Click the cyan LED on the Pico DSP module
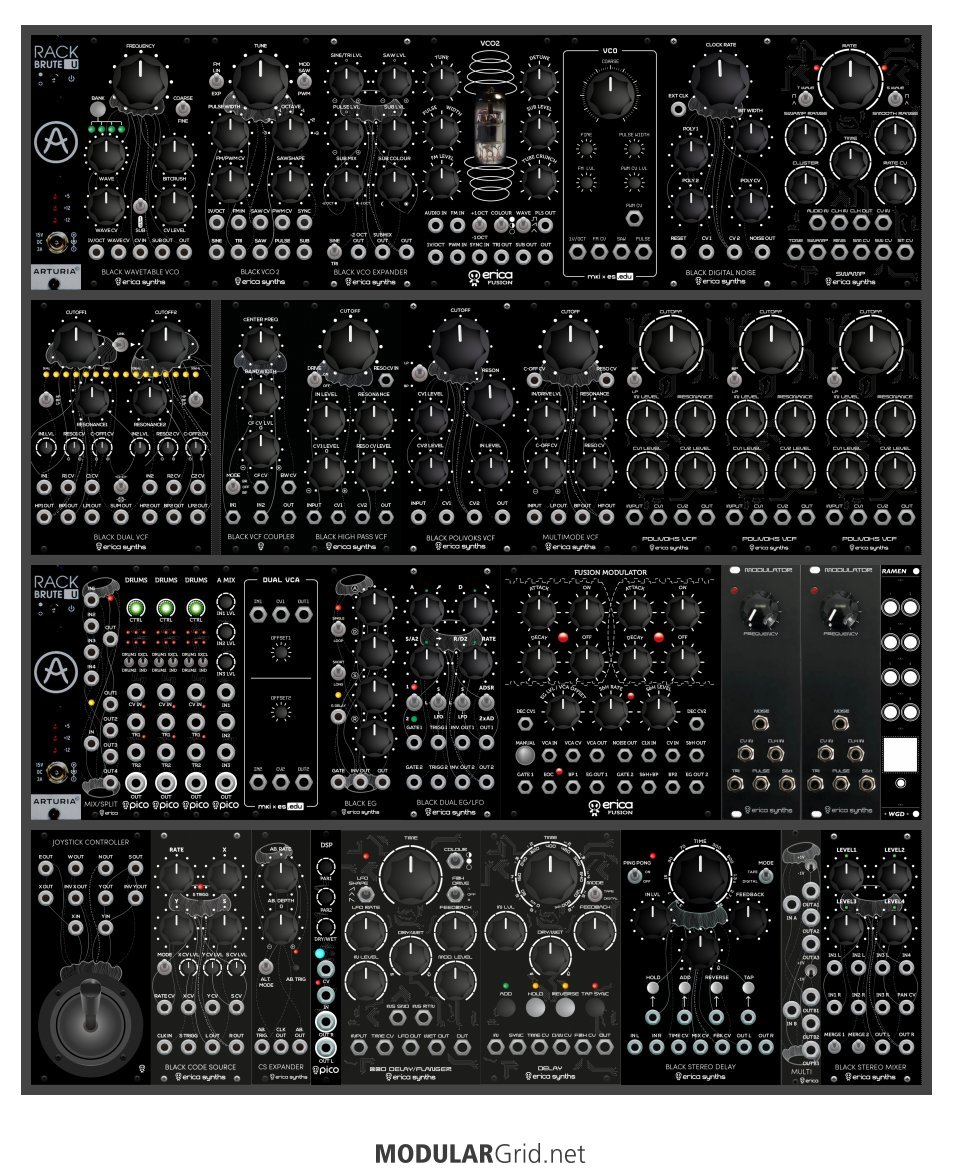962x1175 pixels. 320,953
